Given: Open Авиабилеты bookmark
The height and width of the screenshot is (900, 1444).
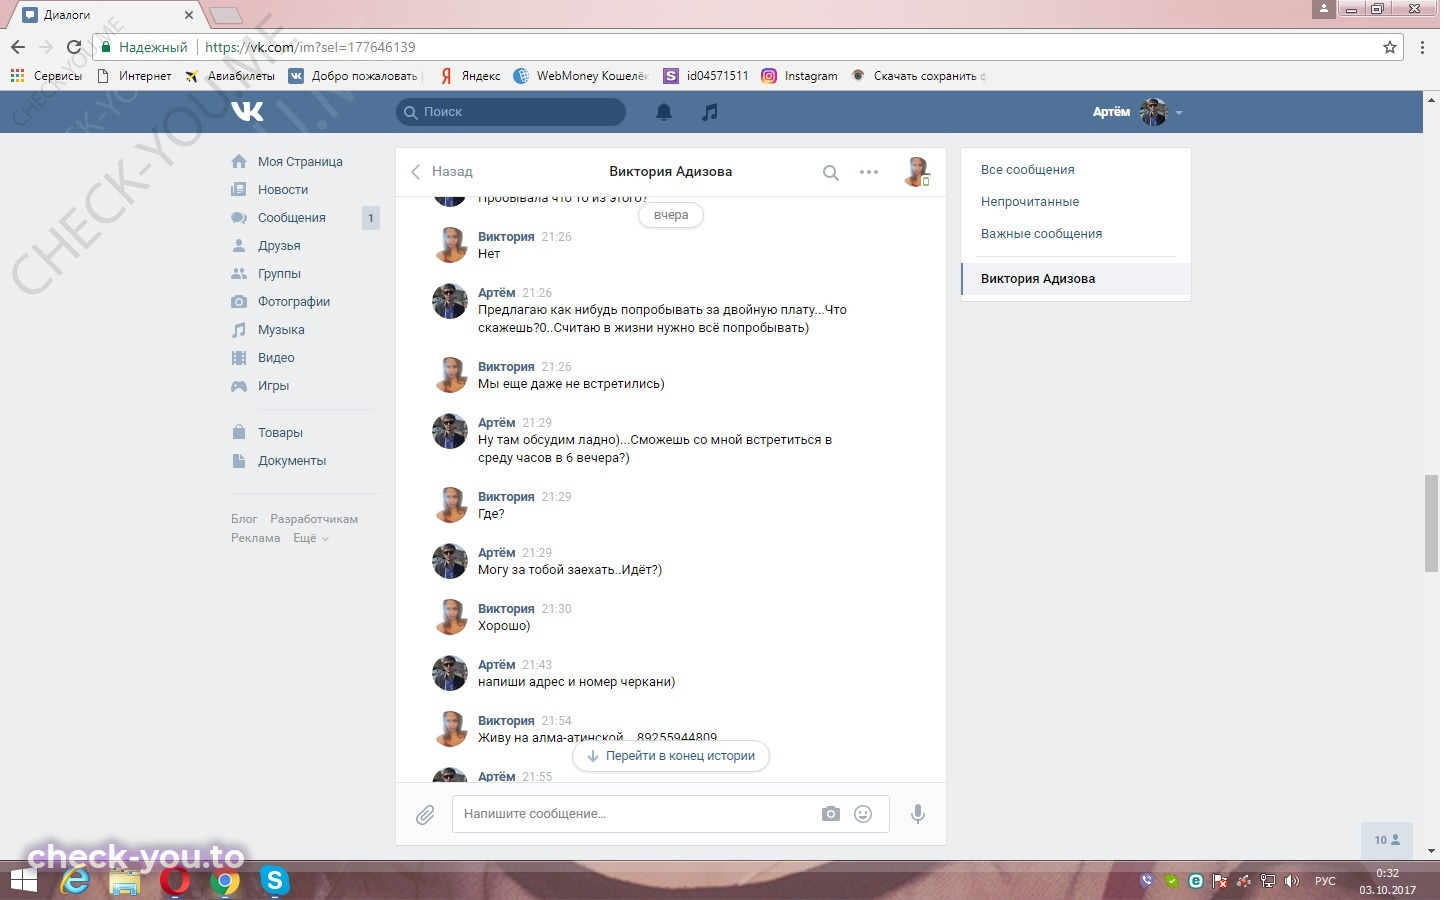Looking at the screenshot, I should coord(230,76).
